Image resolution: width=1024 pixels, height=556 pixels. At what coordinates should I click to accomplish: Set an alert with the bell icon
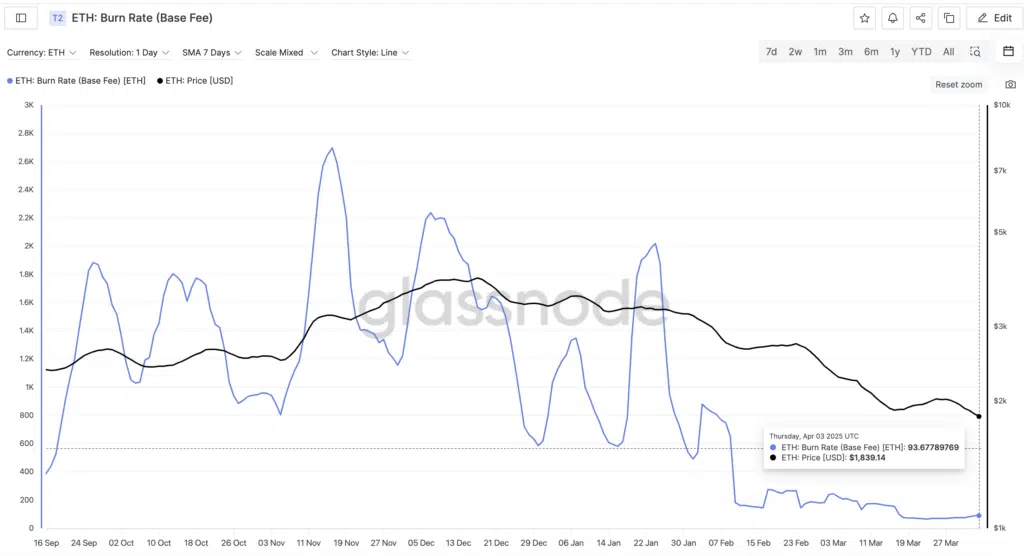click(x=892, y=18)
